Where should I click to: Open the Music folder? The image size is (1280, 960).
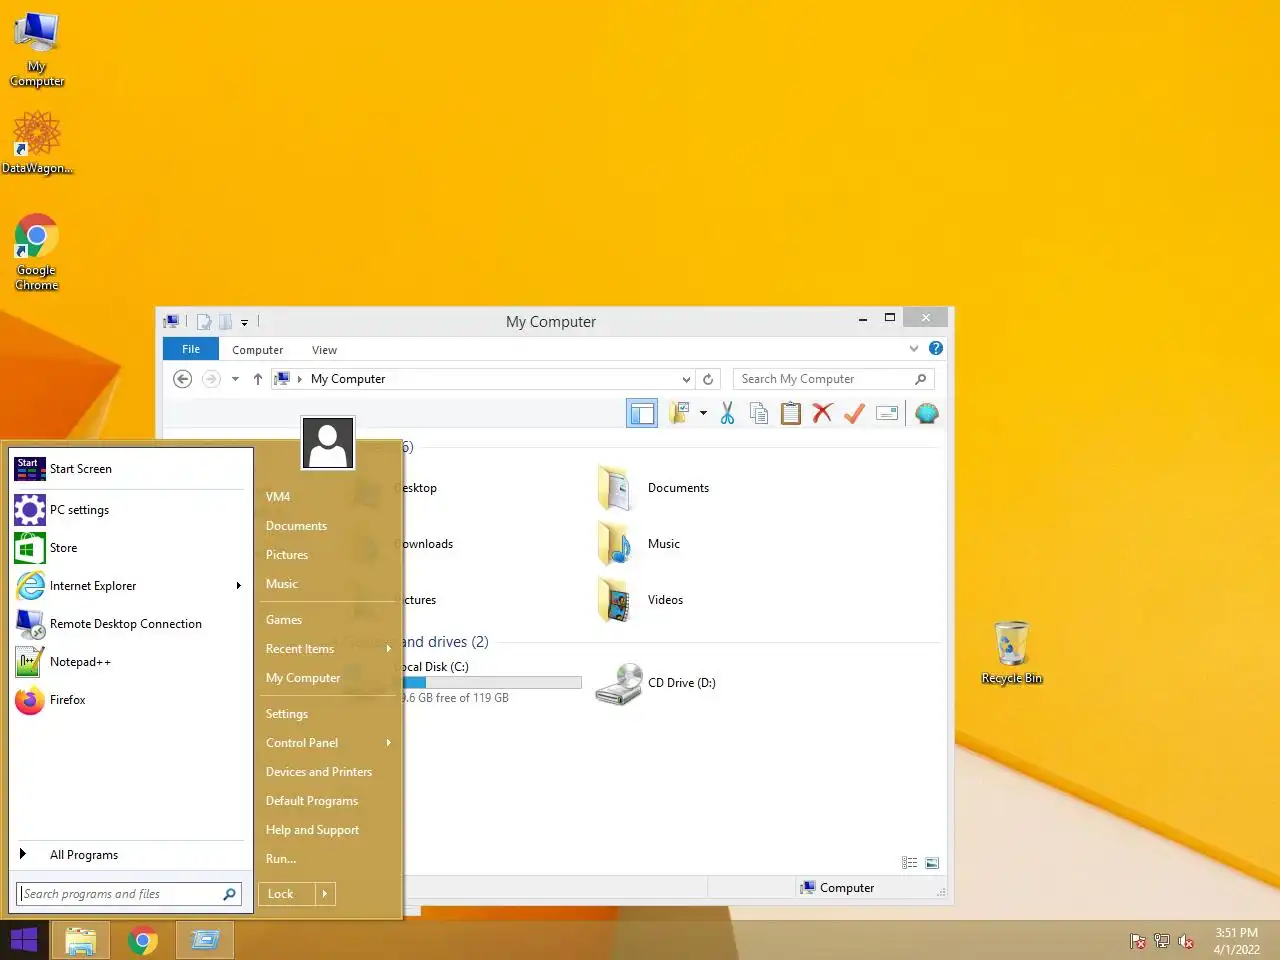[x=640, y=544]
